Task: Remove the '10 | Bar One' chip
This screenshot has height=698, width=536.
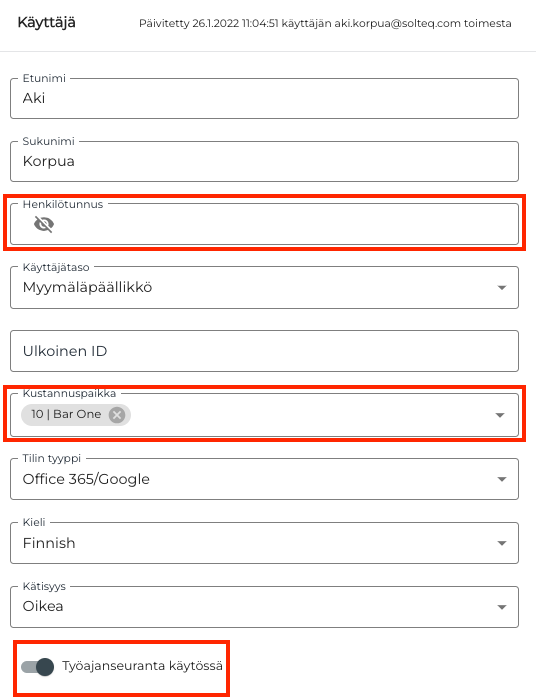Action: [x=117, y=415]
